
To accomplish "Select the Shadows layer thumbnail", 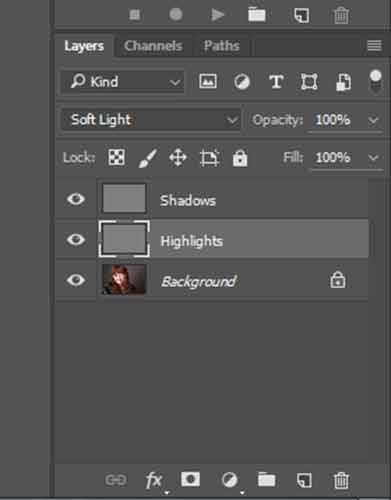I will point(124,198).
